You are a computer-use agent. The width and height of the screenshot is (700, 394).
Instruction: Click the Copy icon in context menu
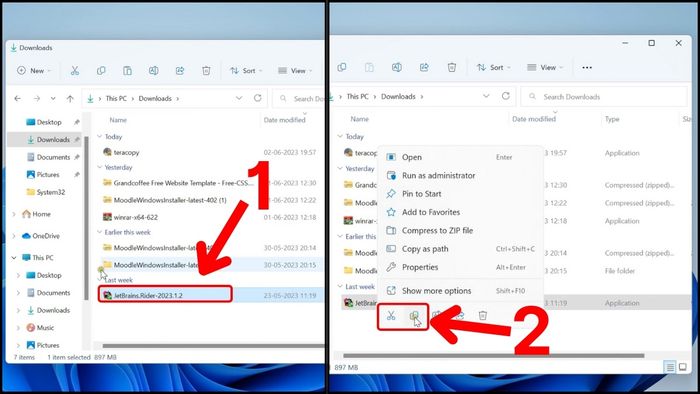click(x=414, y=316)
